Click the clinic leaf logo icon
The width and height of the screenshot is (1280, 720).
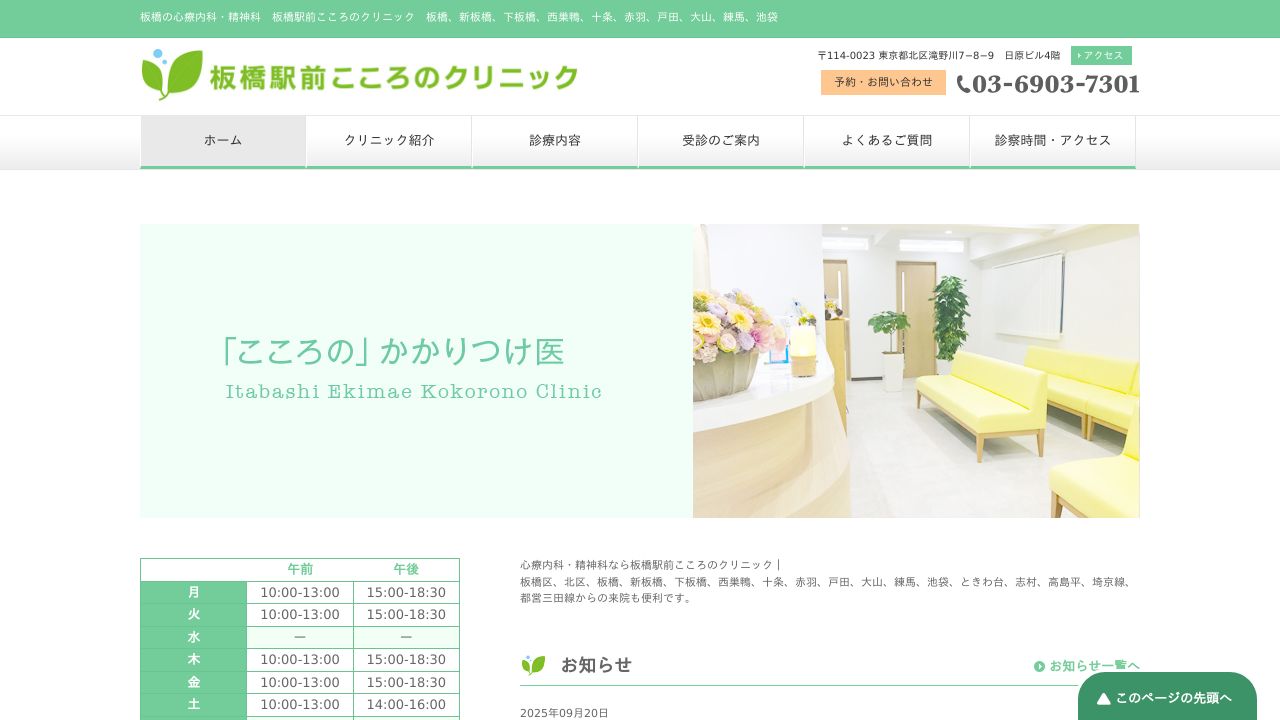click(x=166, y=75)
